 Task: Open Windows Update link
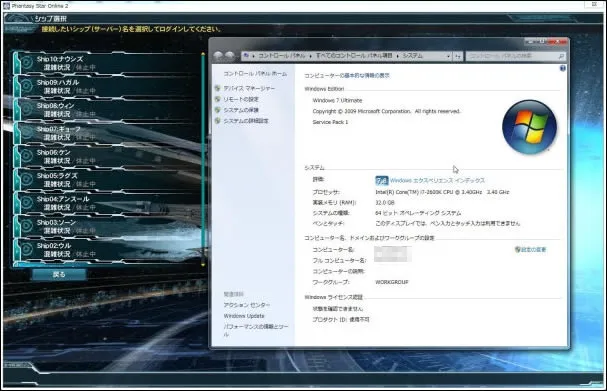point(244,316)
